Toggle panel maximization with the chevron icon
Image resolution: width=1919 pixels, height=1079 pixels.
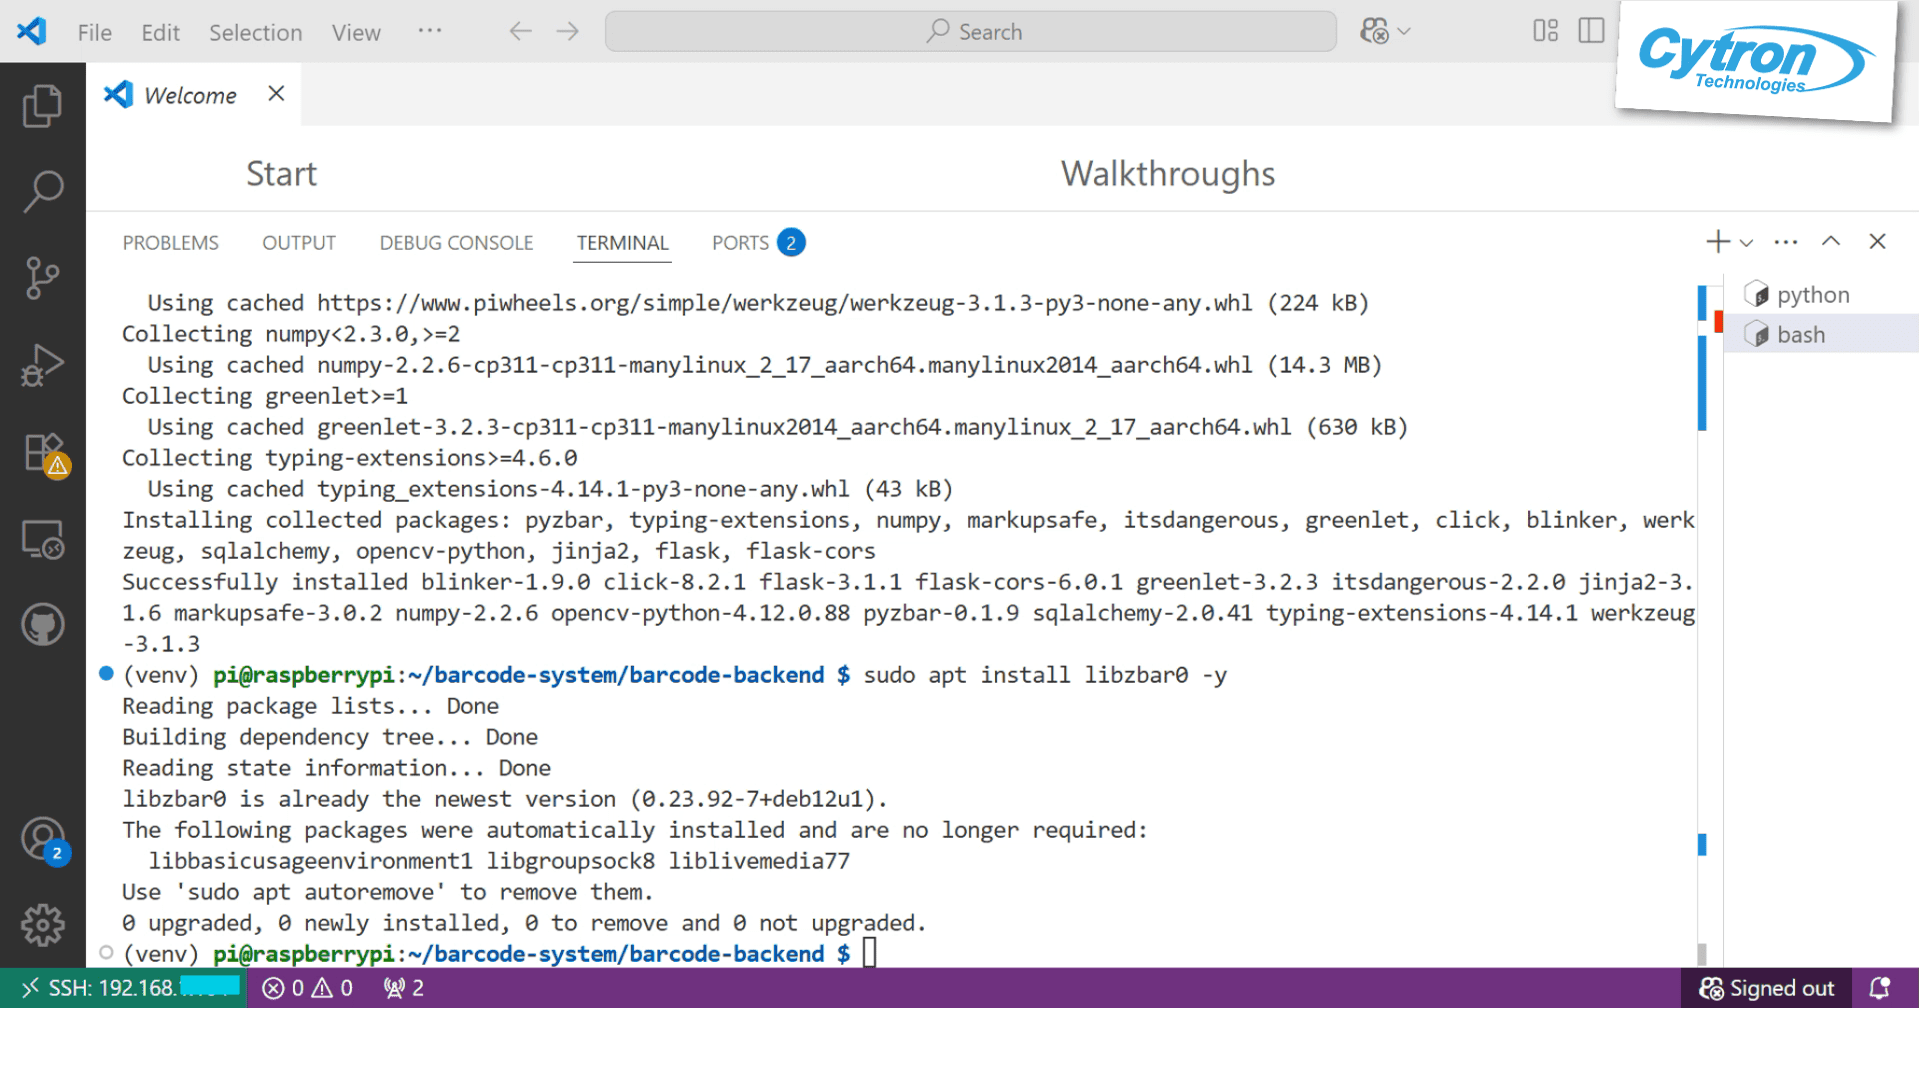click(1831, 241)
